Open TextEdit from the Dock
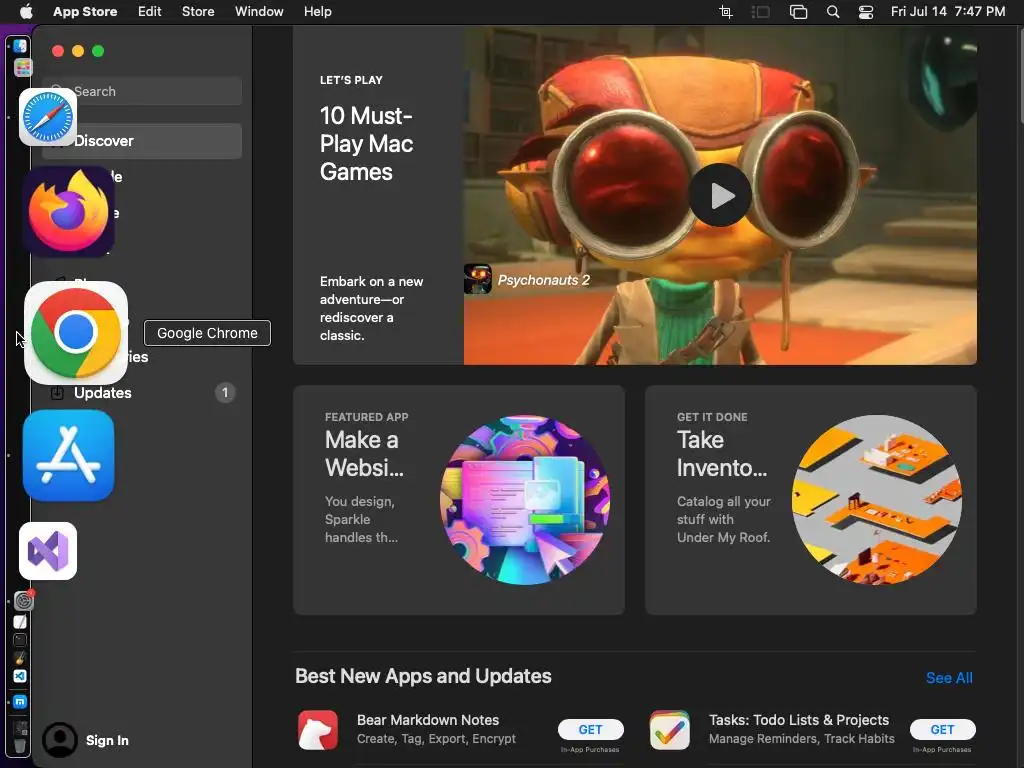The height and width of the screenshot is (768, 1024). pos(20,622)
